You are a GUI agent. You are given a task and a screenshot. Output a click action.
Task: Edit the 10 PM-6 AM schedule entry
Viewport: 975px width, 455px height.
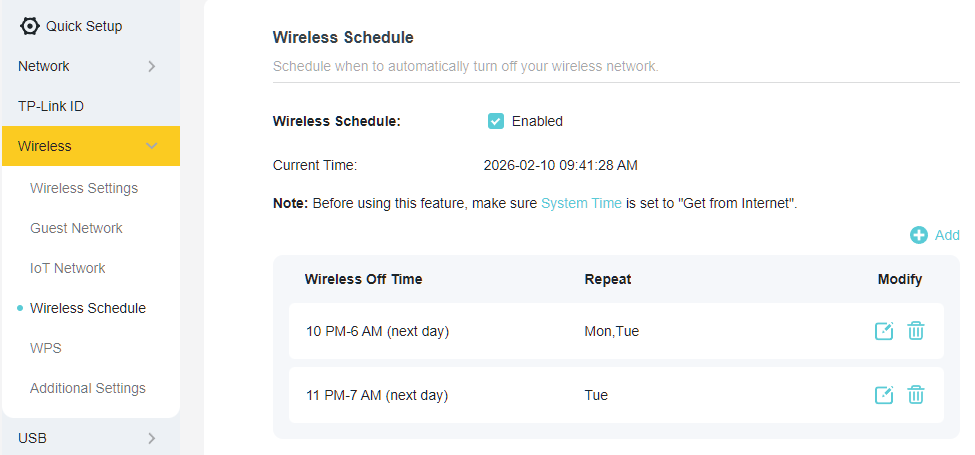click(x=883, y=331)
